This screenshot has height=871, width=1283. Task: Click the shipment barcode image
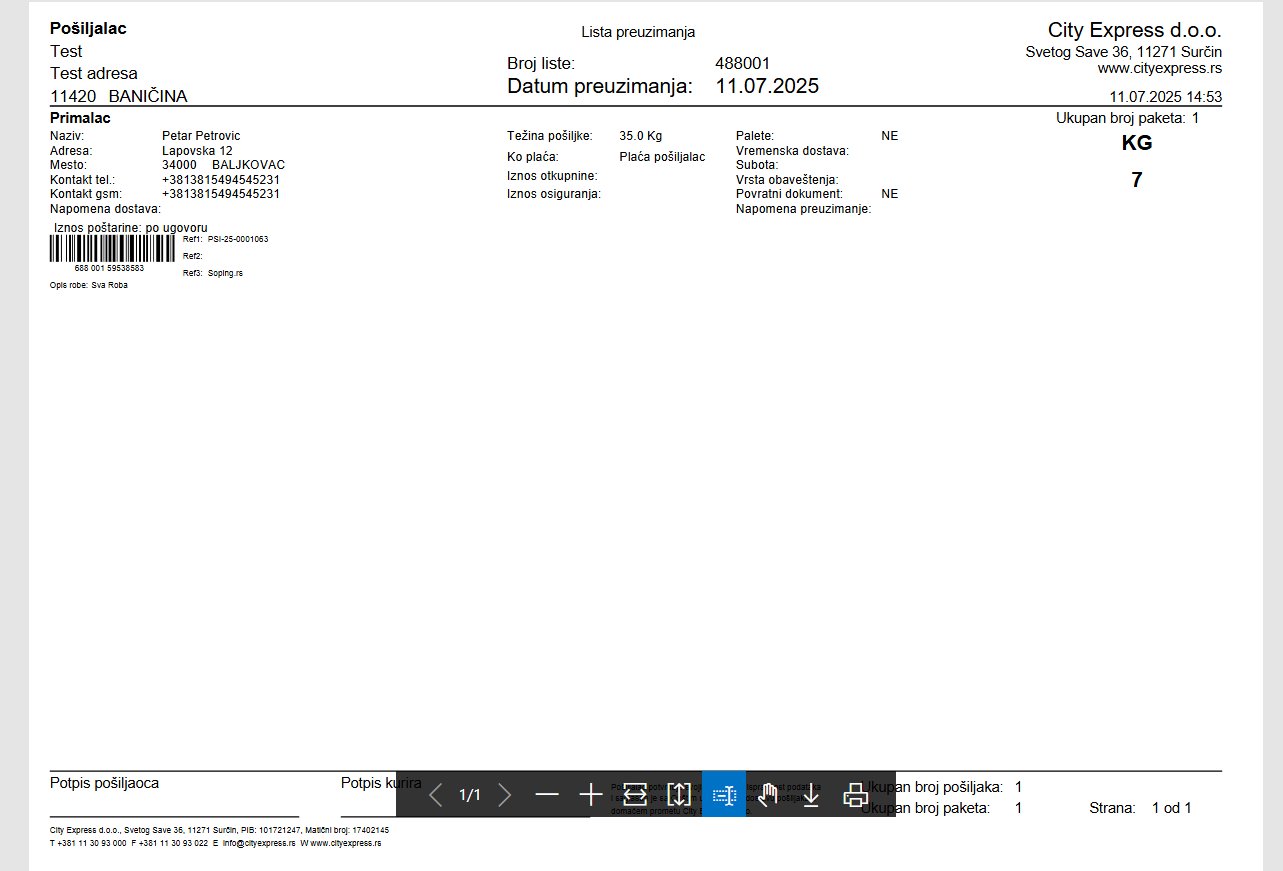point(112,249)
